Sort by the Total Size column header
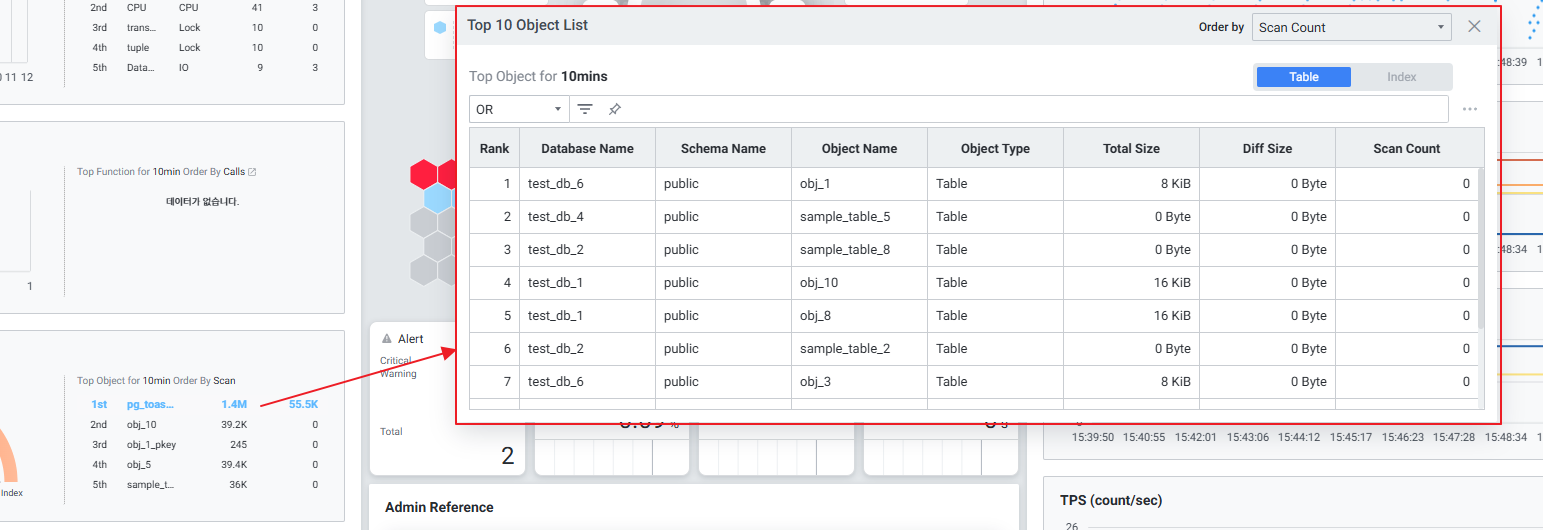 [1131, 148]
